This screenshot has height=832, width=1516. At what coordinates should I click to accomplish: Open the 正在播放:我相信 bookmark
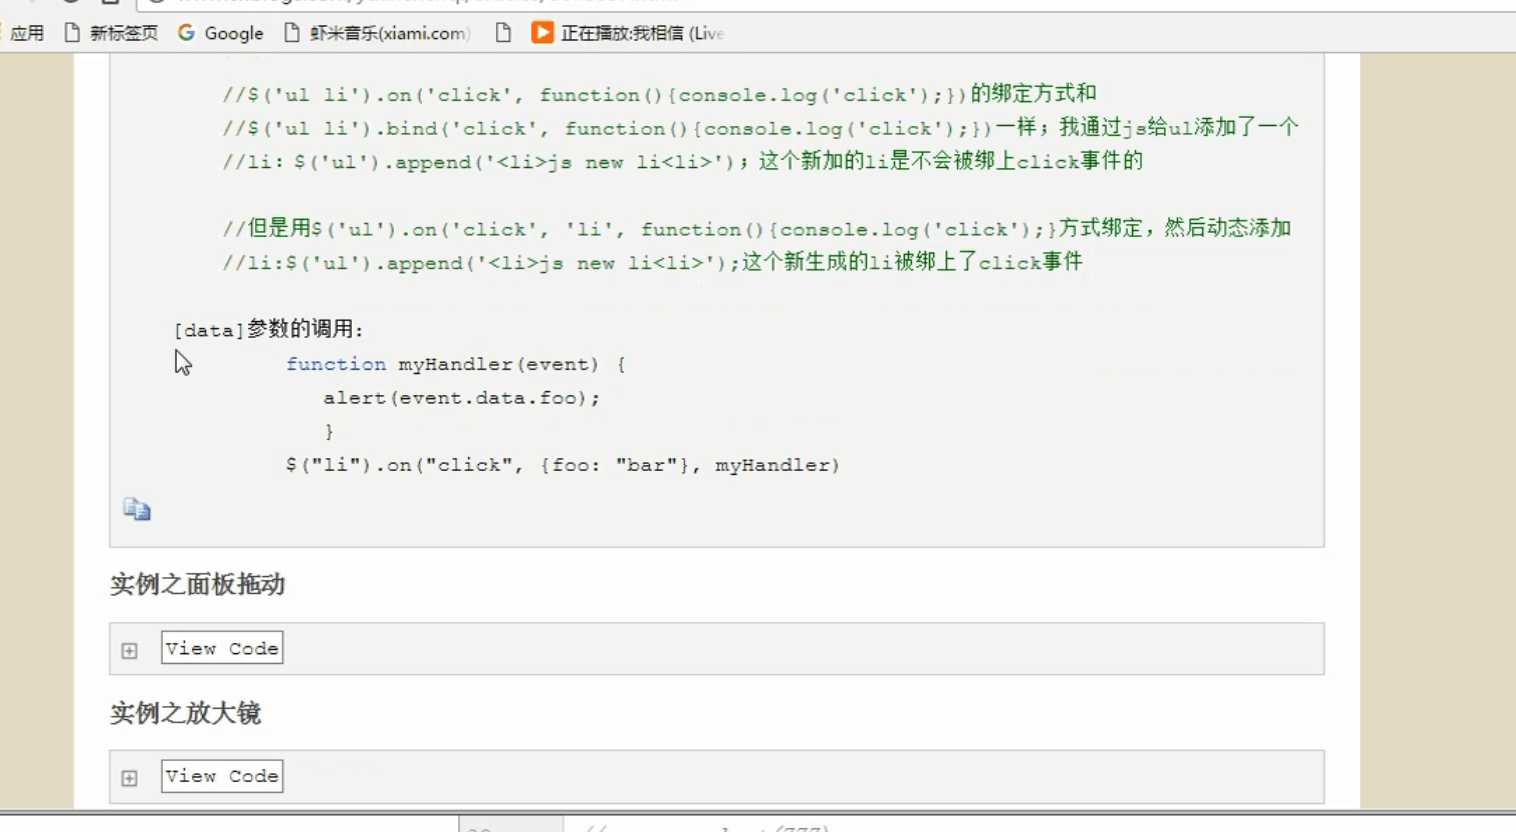point(627,33)
